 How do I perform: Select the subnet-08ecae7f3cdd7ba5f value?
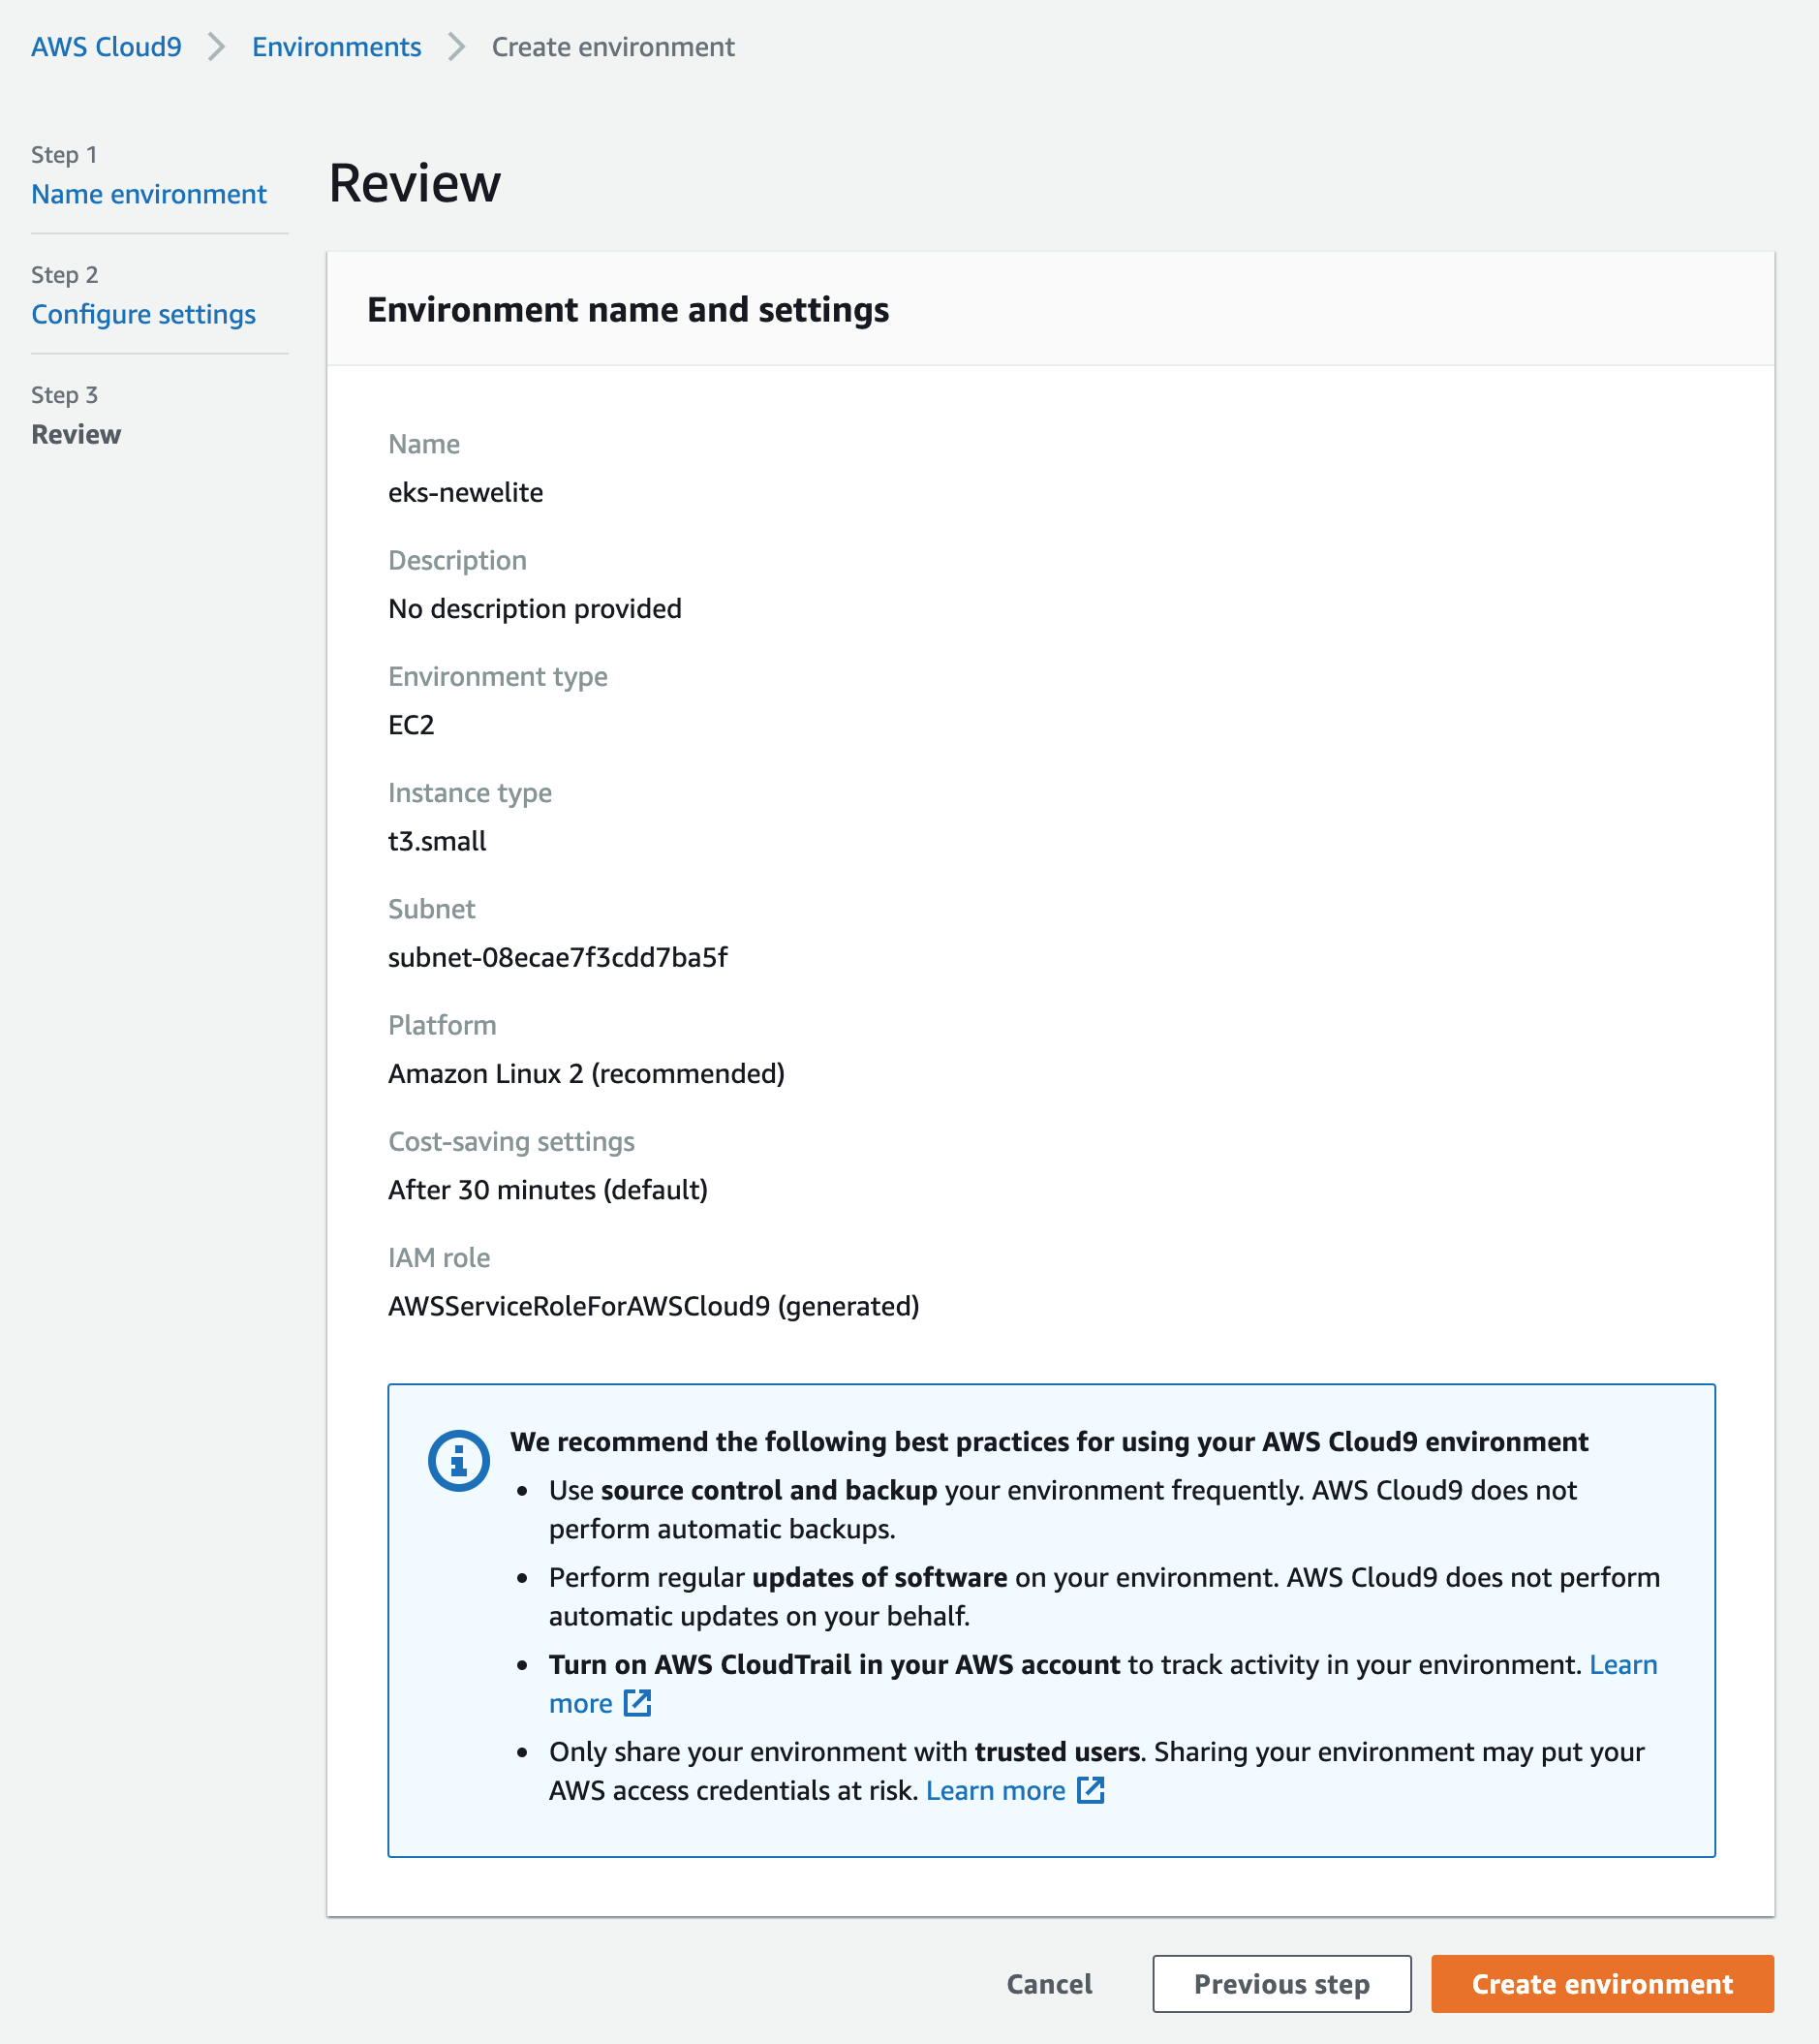[x=558, y=957]
